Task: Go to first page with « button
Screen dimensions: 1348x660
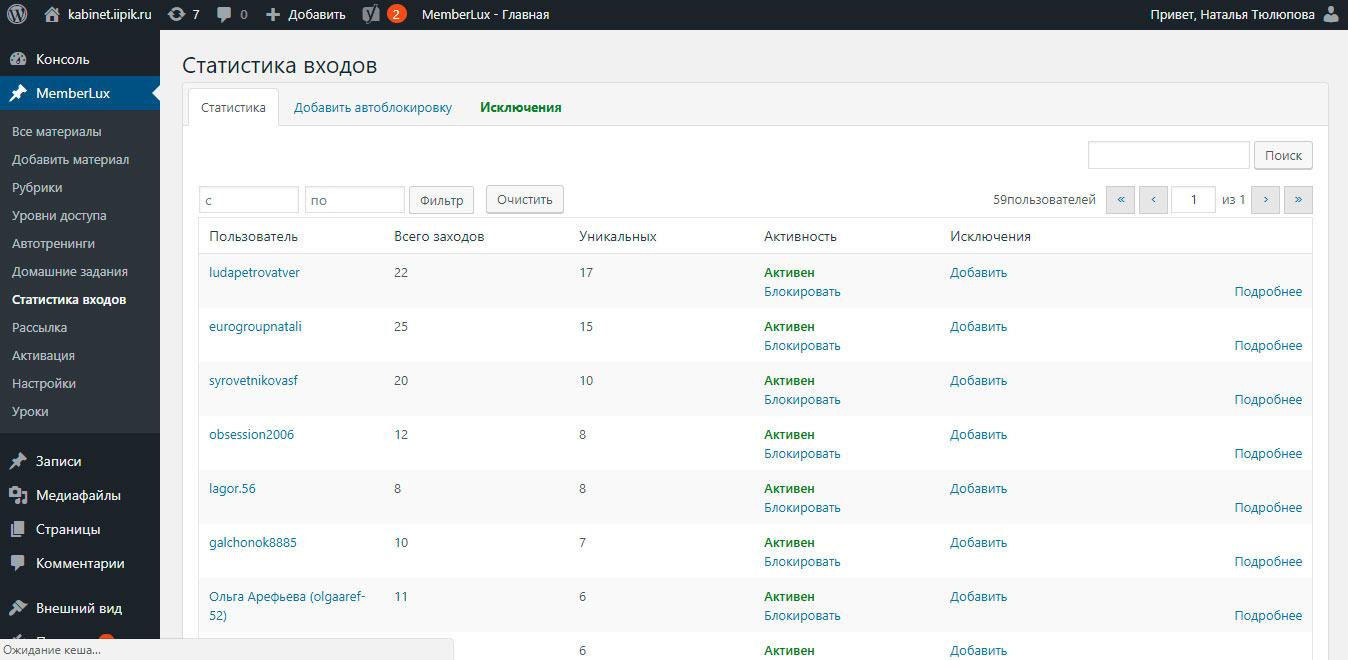Action: [1120, 200]
